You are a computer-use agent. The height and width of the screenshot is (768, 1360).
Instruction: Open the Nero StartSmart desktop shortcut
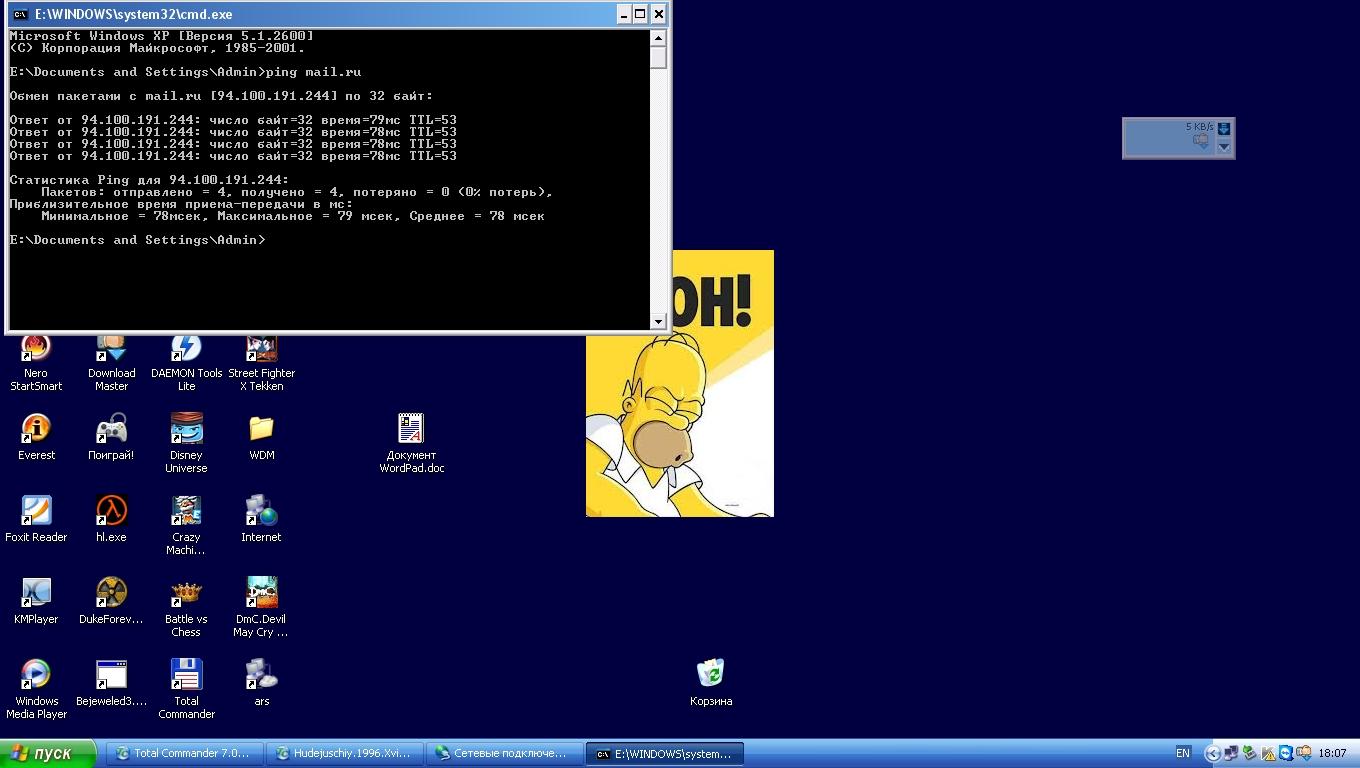(x=36, y=362)
